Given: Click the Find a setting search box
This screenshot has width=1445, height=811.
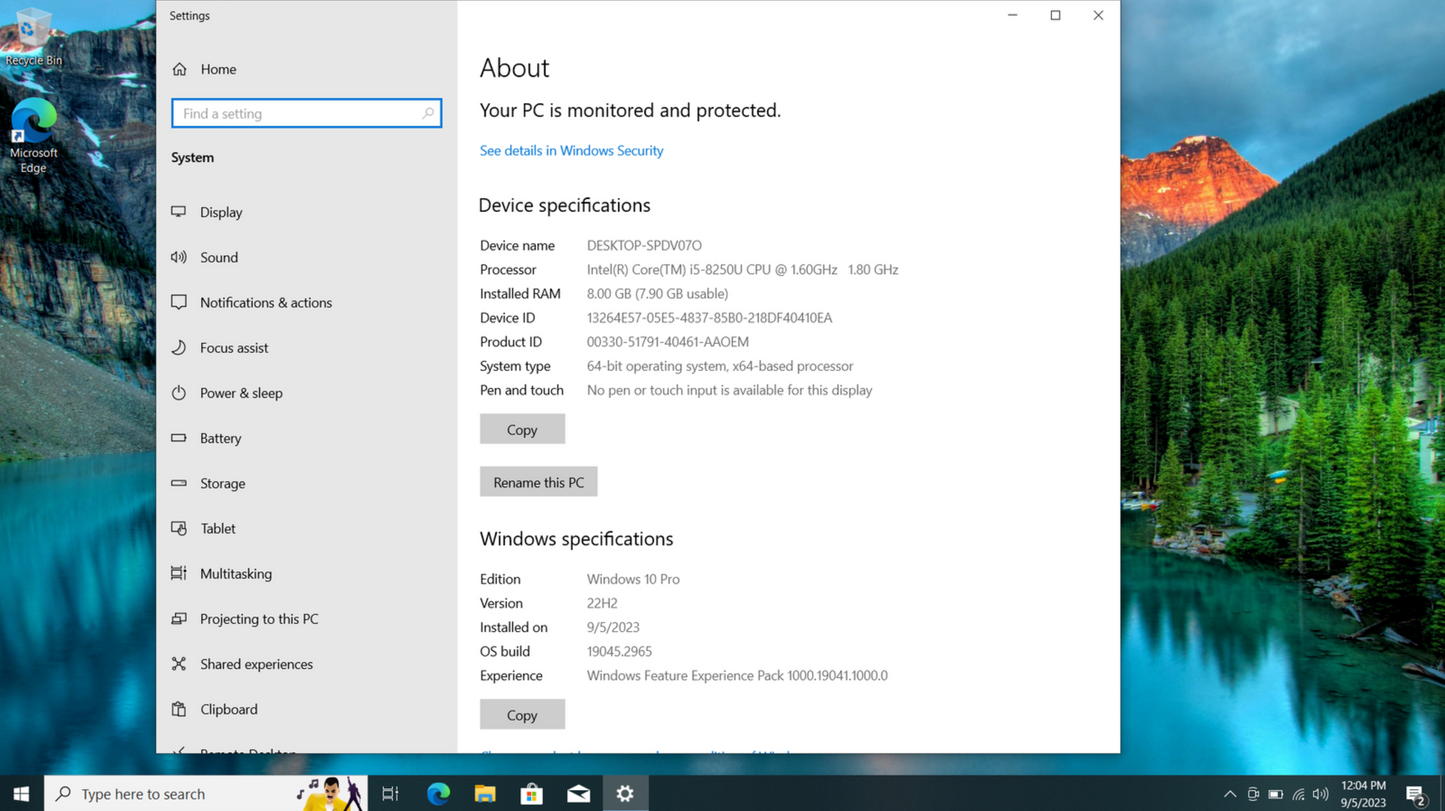Looking at the screenshot, I should (306, 113).
